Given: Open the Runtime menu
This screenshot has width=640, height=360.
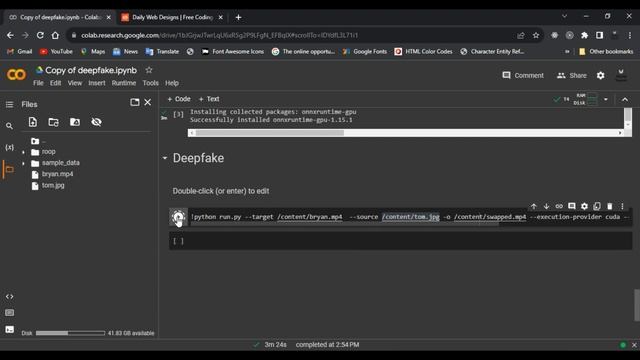Looking at the screenshot, I should click(x=124, y=83).
